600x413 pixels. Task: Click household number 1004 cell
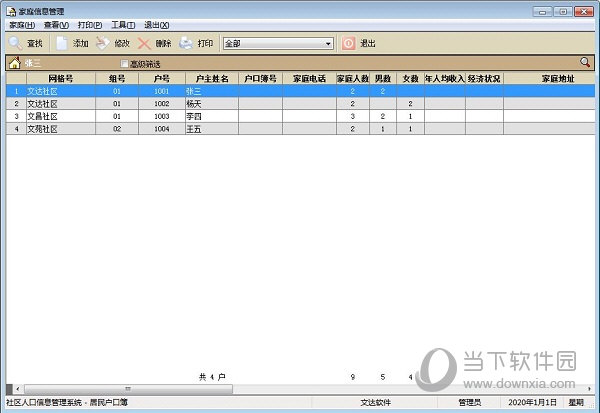[x=162, y=129]
